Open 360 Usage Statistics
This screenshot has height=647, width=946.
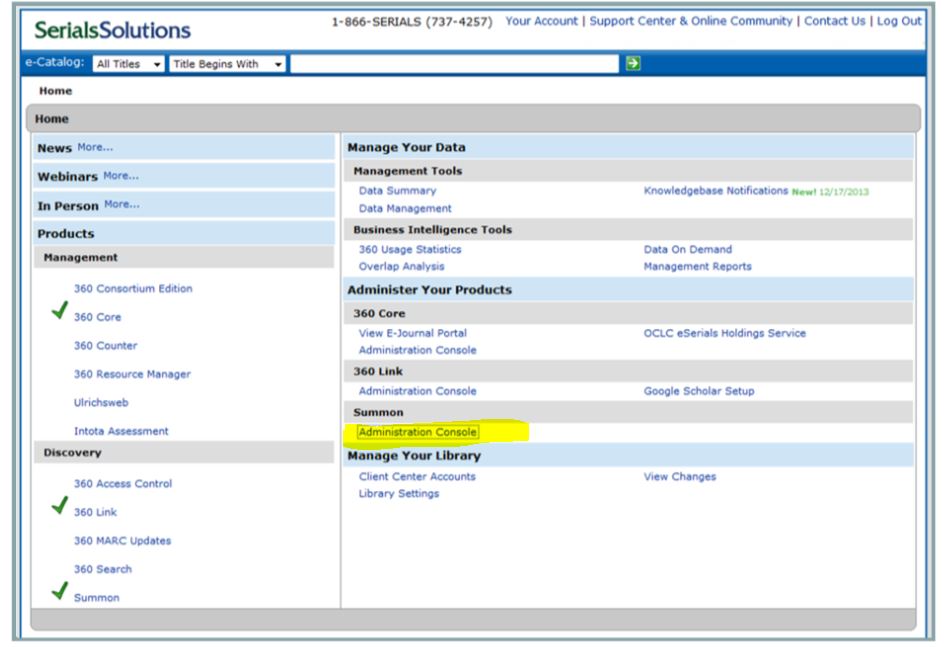tap(410, 249)
